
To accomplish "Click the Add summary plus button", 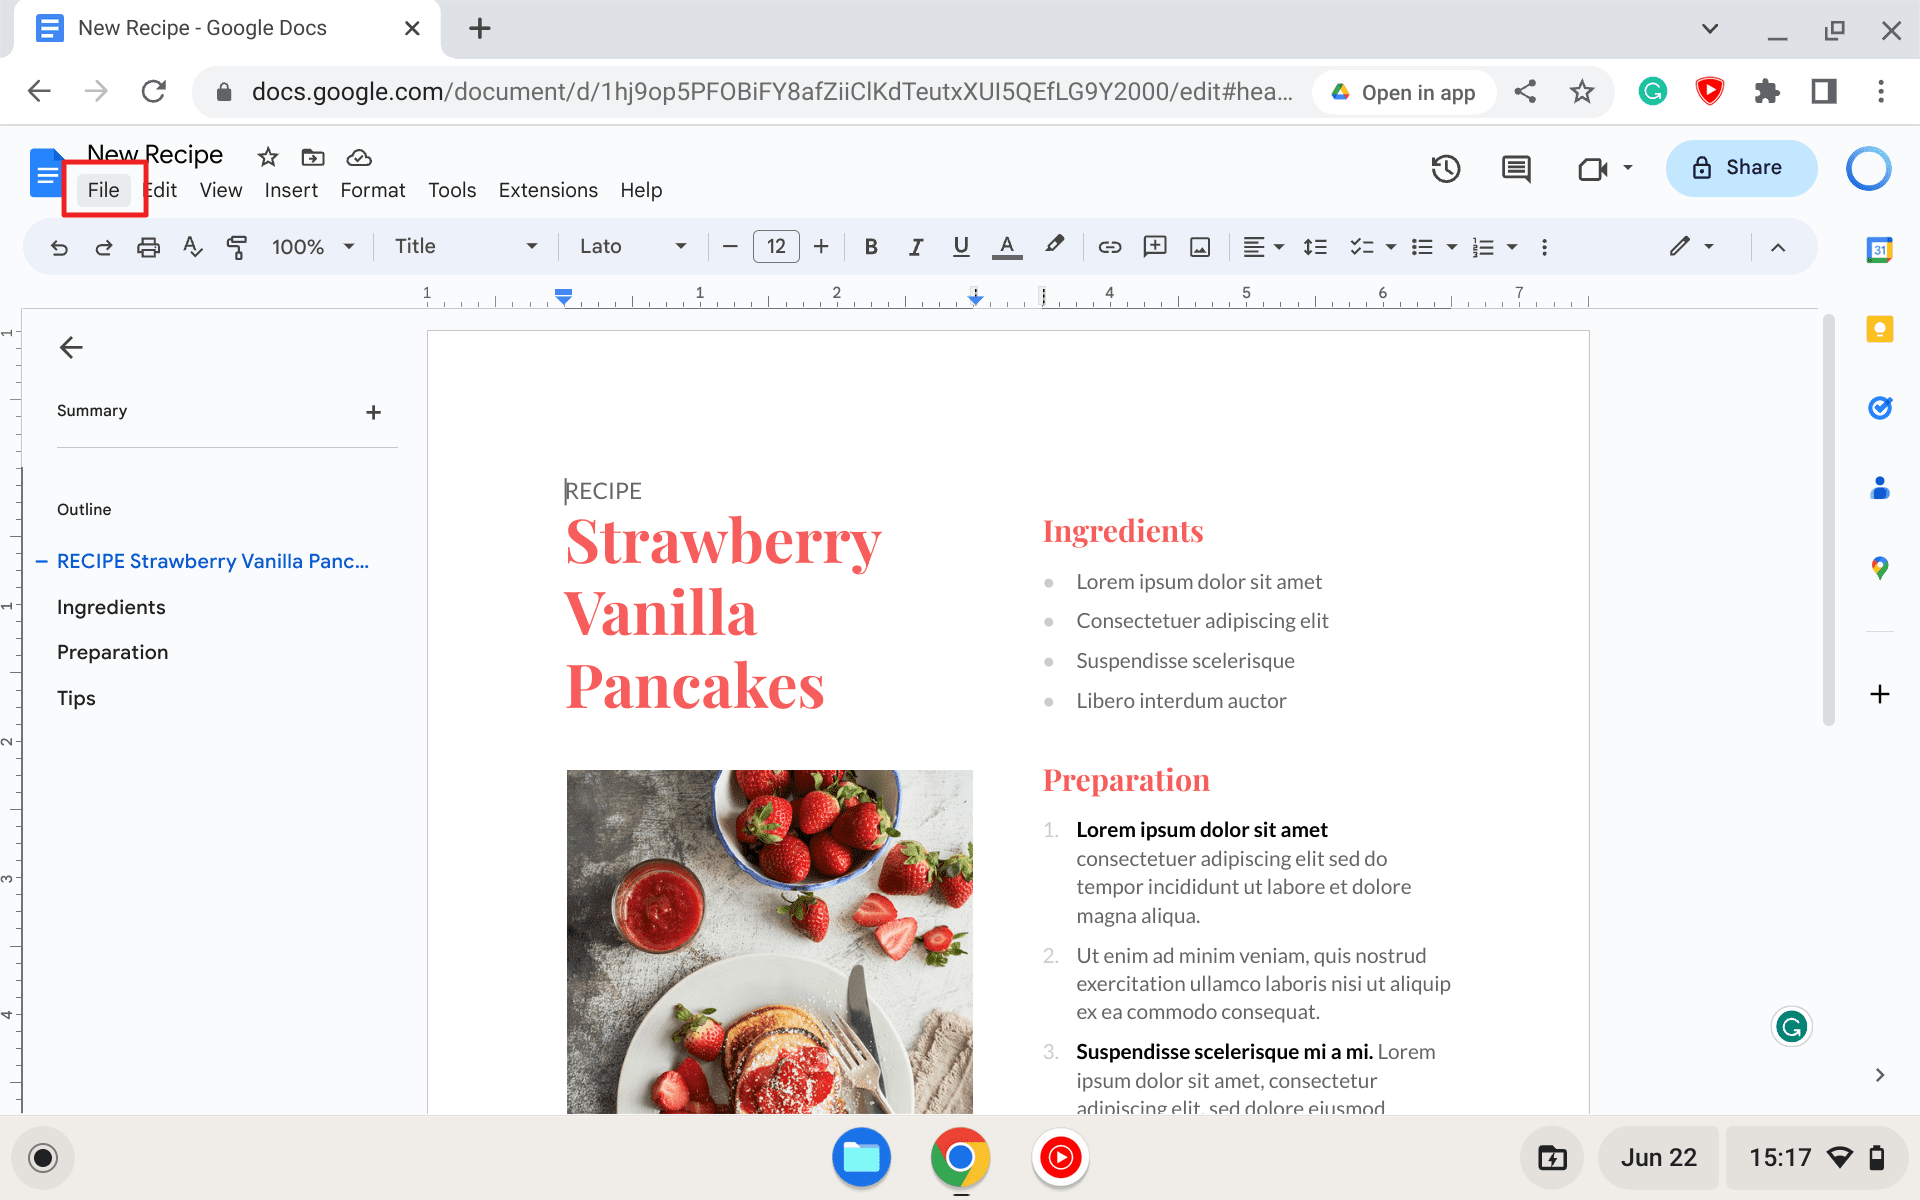I will [x=373, y=412].
